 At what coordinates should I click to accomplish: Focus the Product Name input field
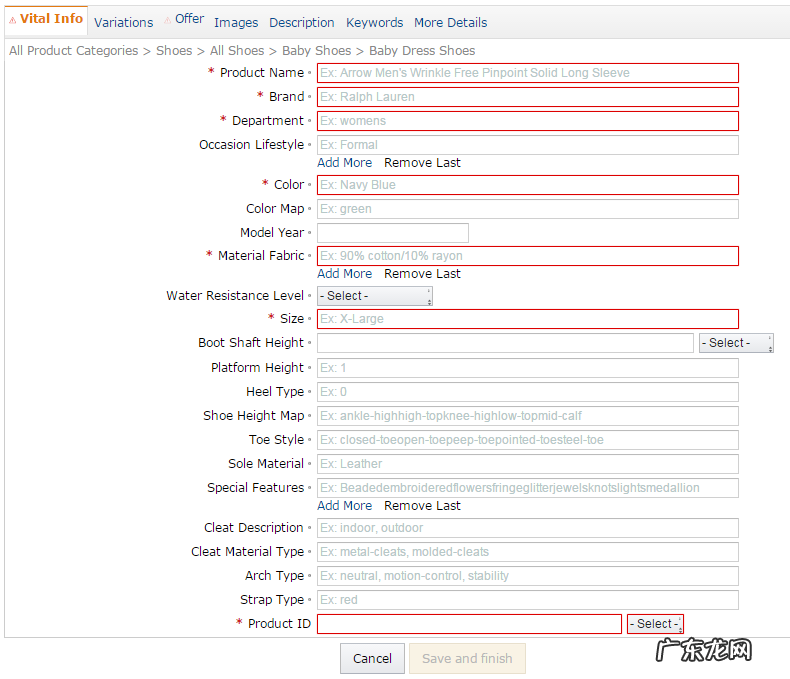[528, 73]
